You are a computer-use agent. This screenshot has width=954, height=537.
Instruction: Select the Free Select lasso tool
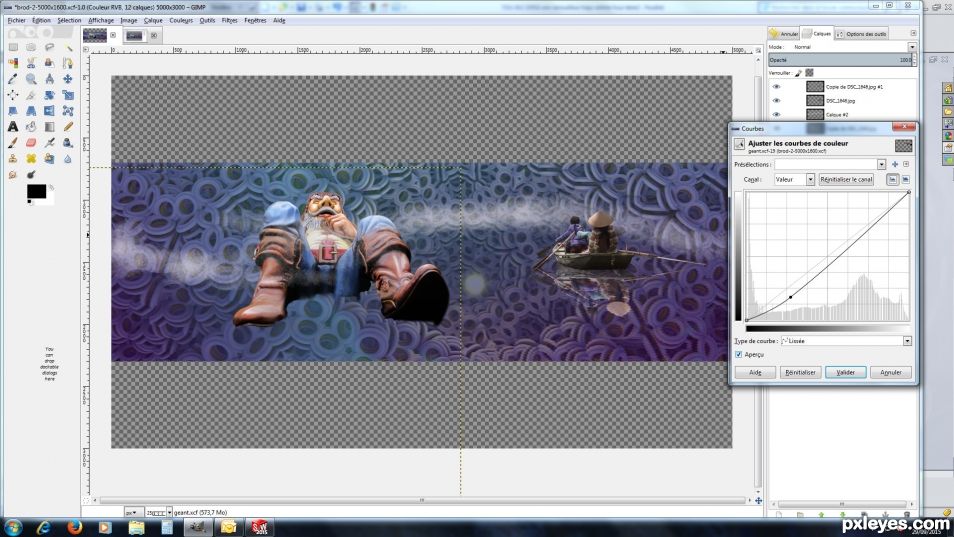click(x=49, y=47)
